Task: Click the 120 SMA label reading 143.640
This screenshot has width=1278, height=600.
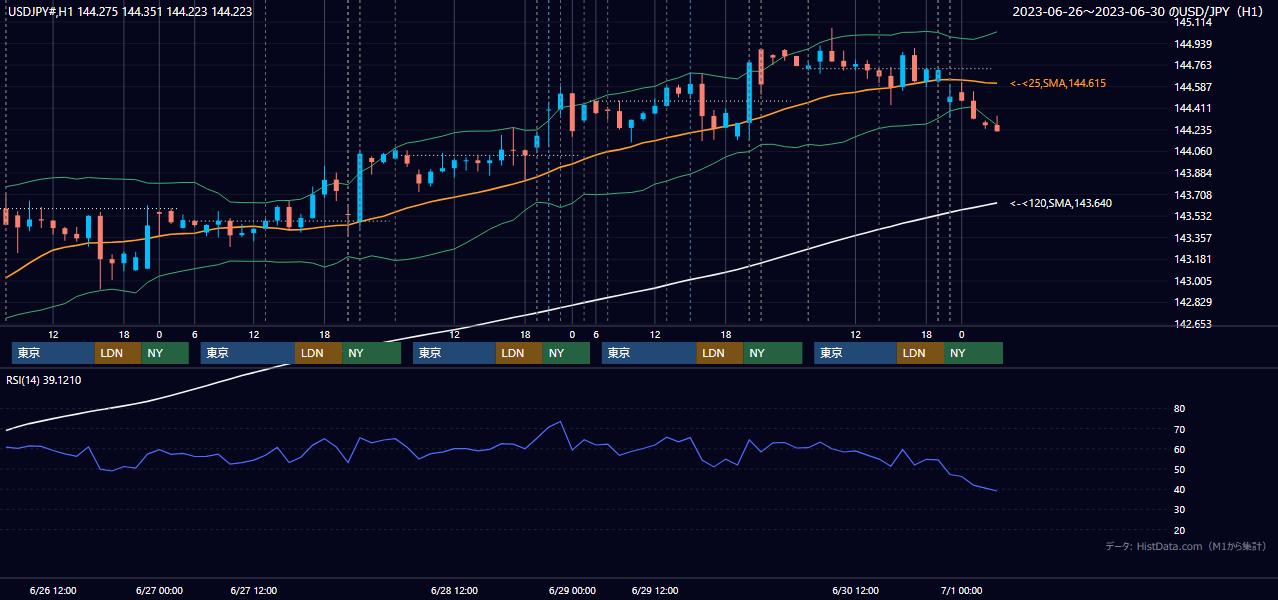Action: (1060, 203)
